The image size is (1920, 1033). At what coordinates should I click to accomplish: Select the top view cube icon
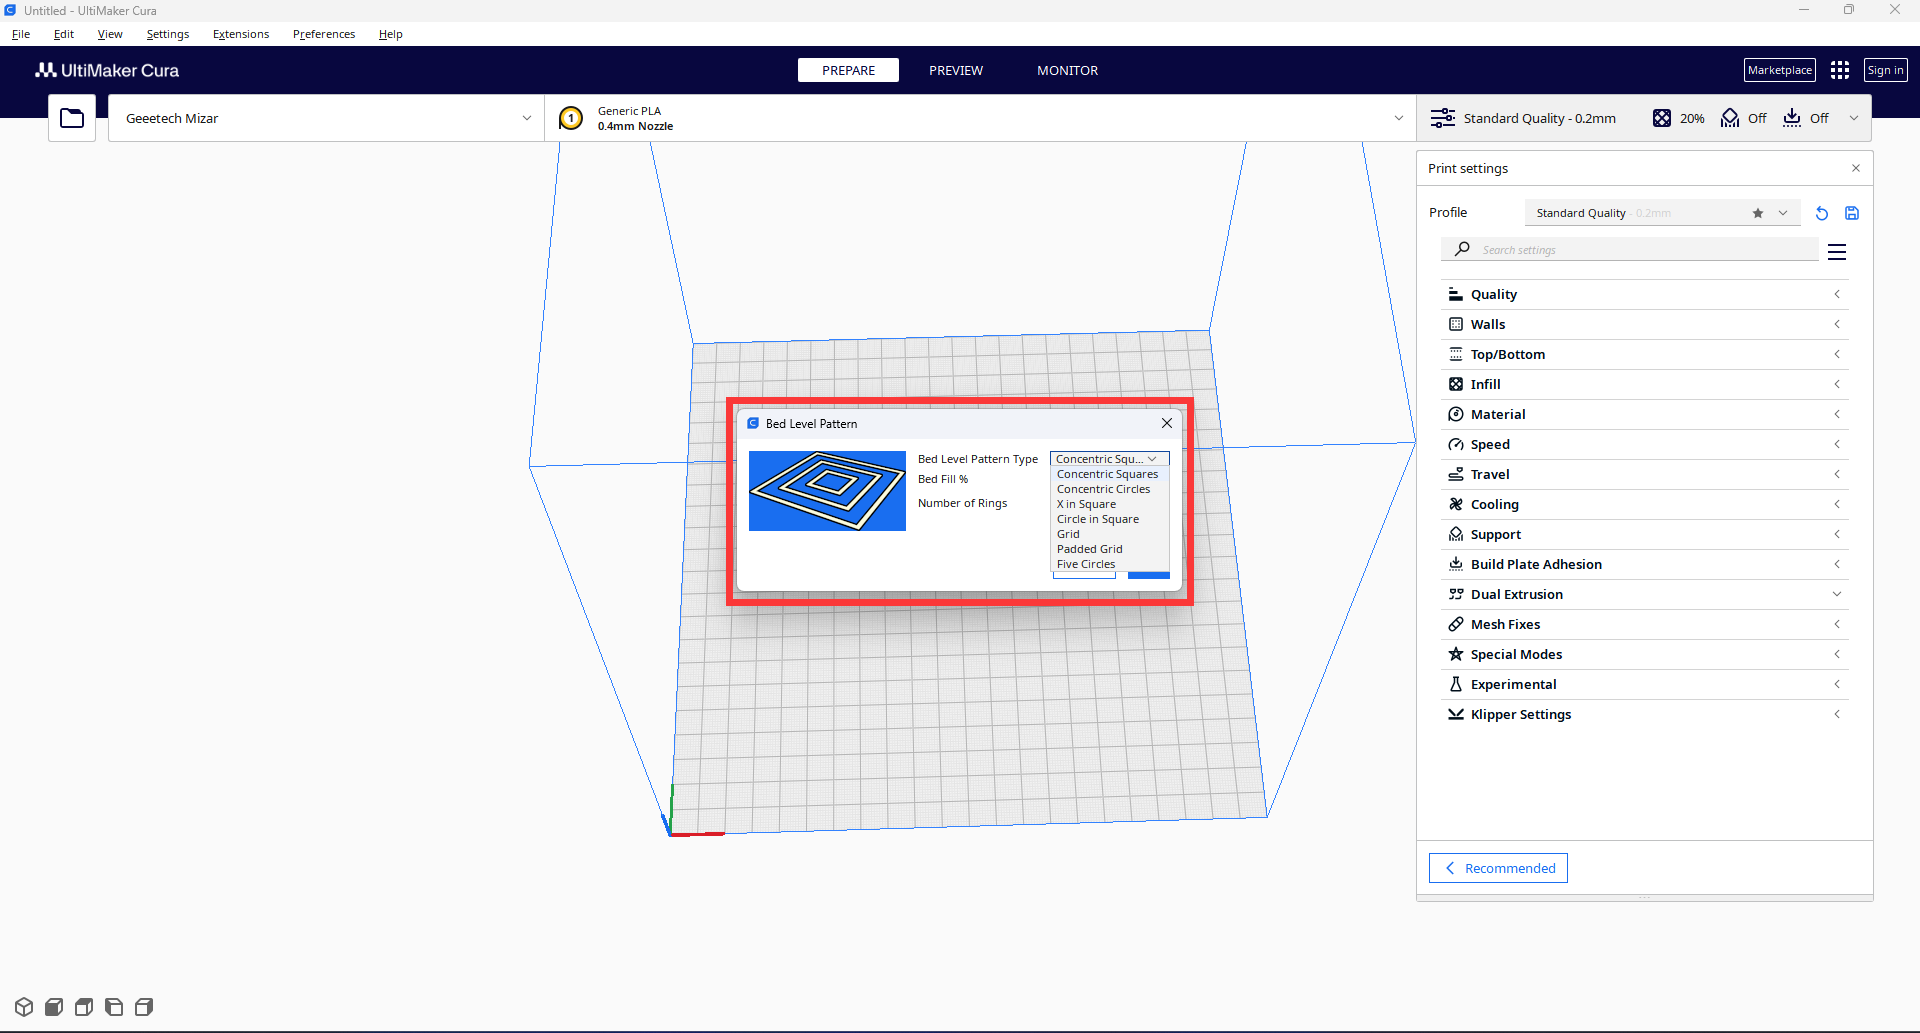pyautogui.click(x=84, y=1007)
